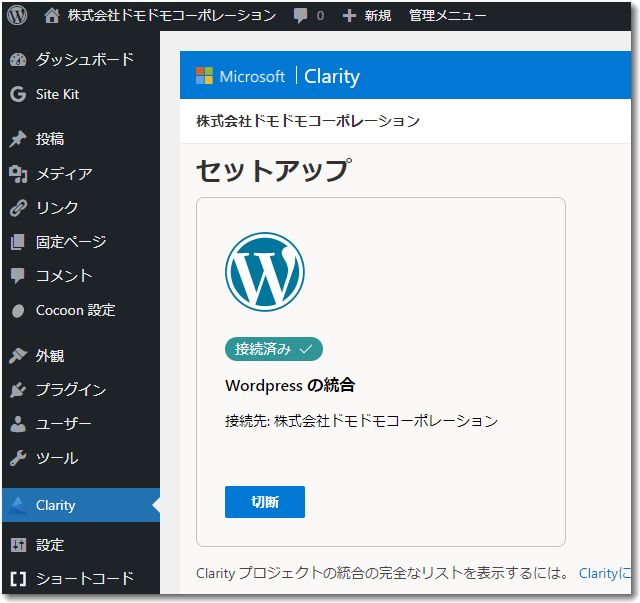This screenshot has width=640, height=603.
Task: Open the プラグイン plug icon
Action: (x=18, y=390)
